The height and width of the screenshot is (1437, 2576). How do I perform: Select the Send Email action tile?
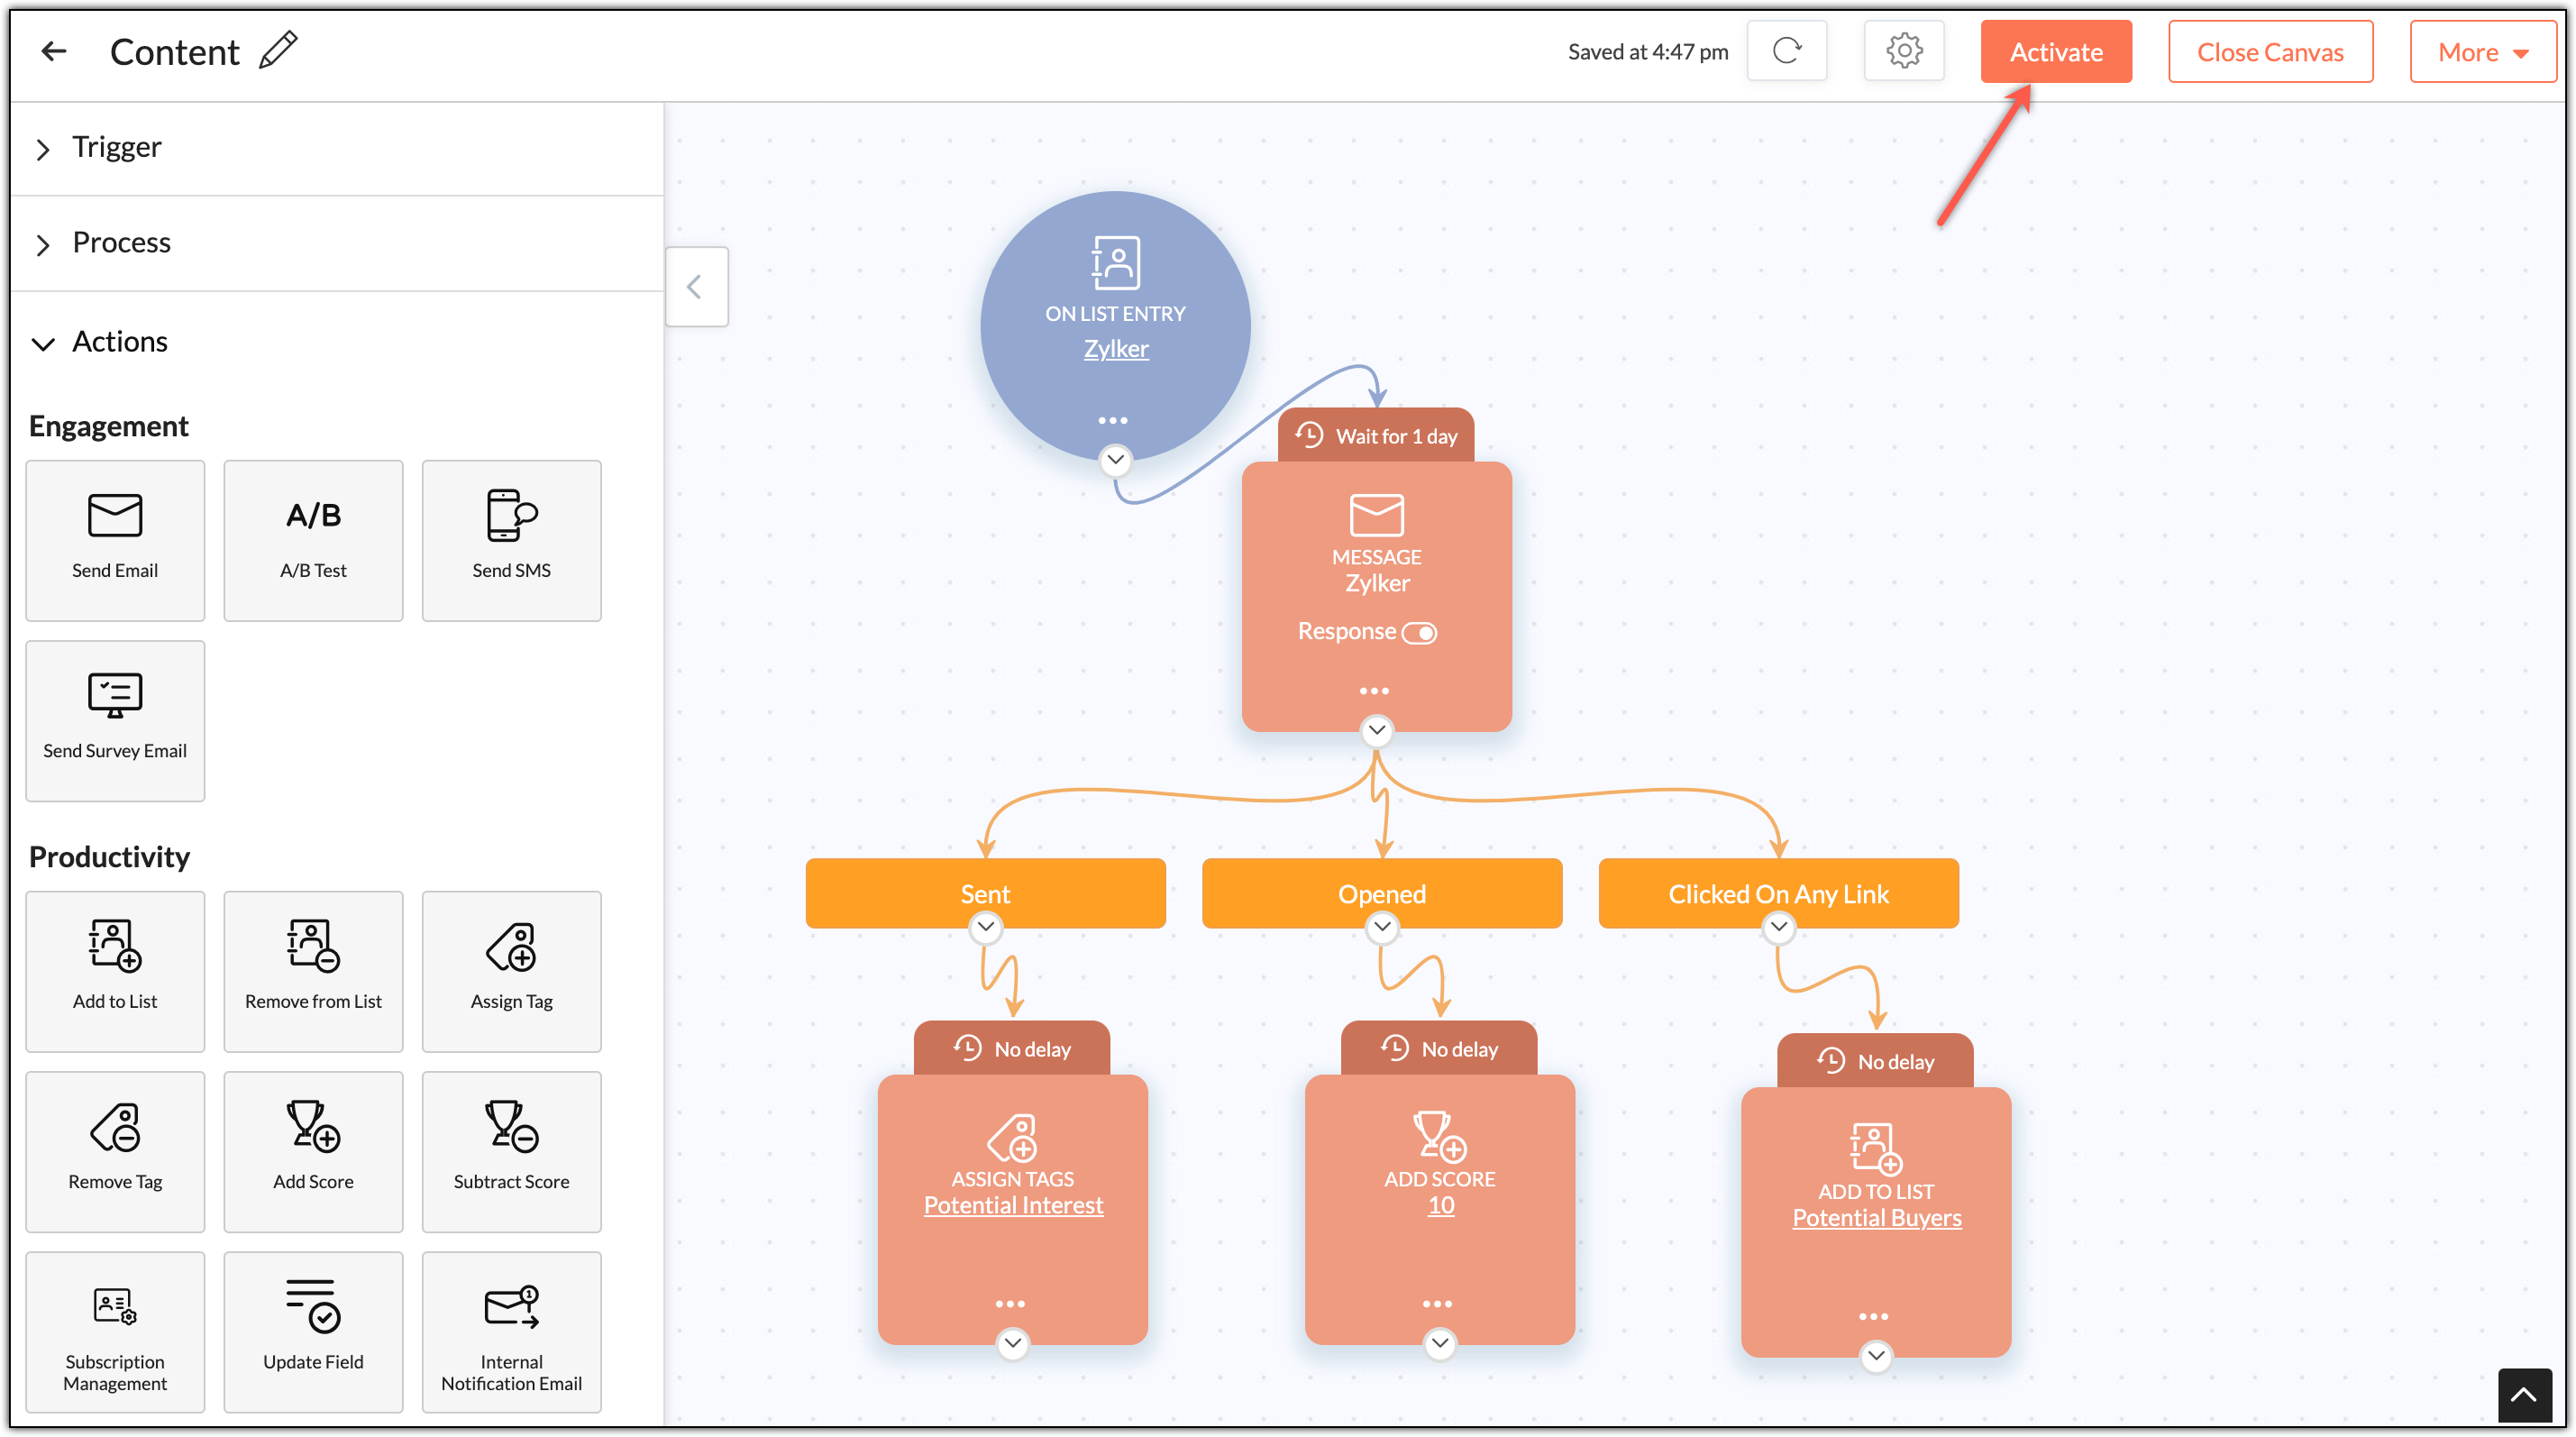click(115, 540)
